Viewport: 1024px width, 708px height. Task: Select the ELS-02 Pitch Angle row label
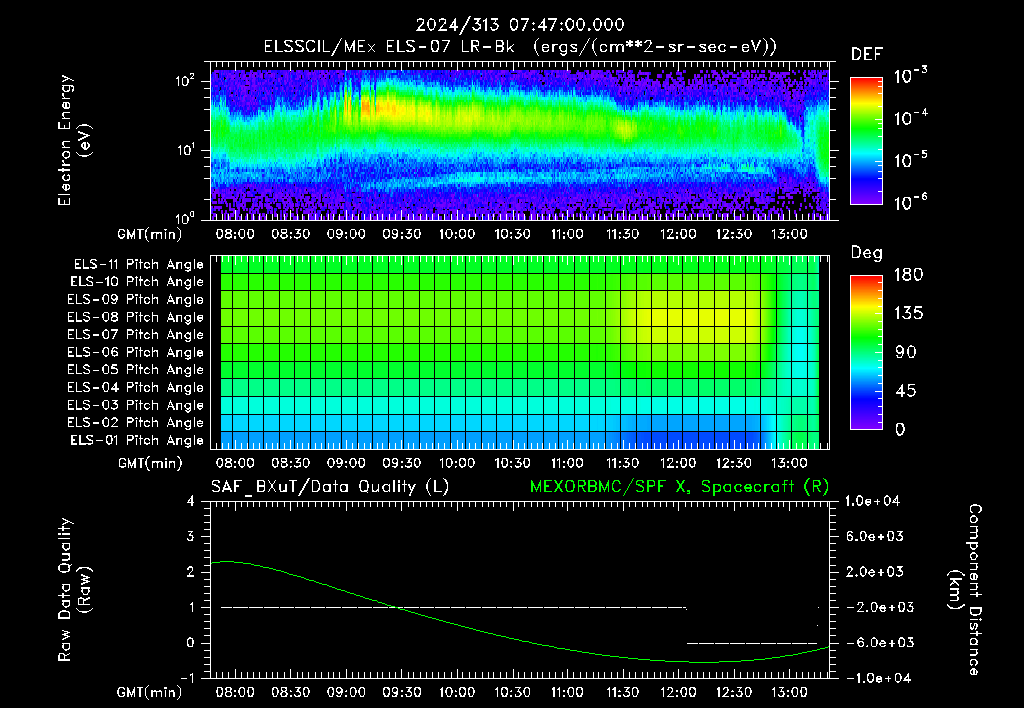[136, 423]
